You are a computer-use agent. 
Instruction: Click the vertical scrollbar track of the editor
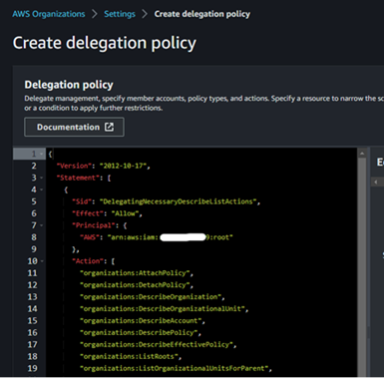362,267
